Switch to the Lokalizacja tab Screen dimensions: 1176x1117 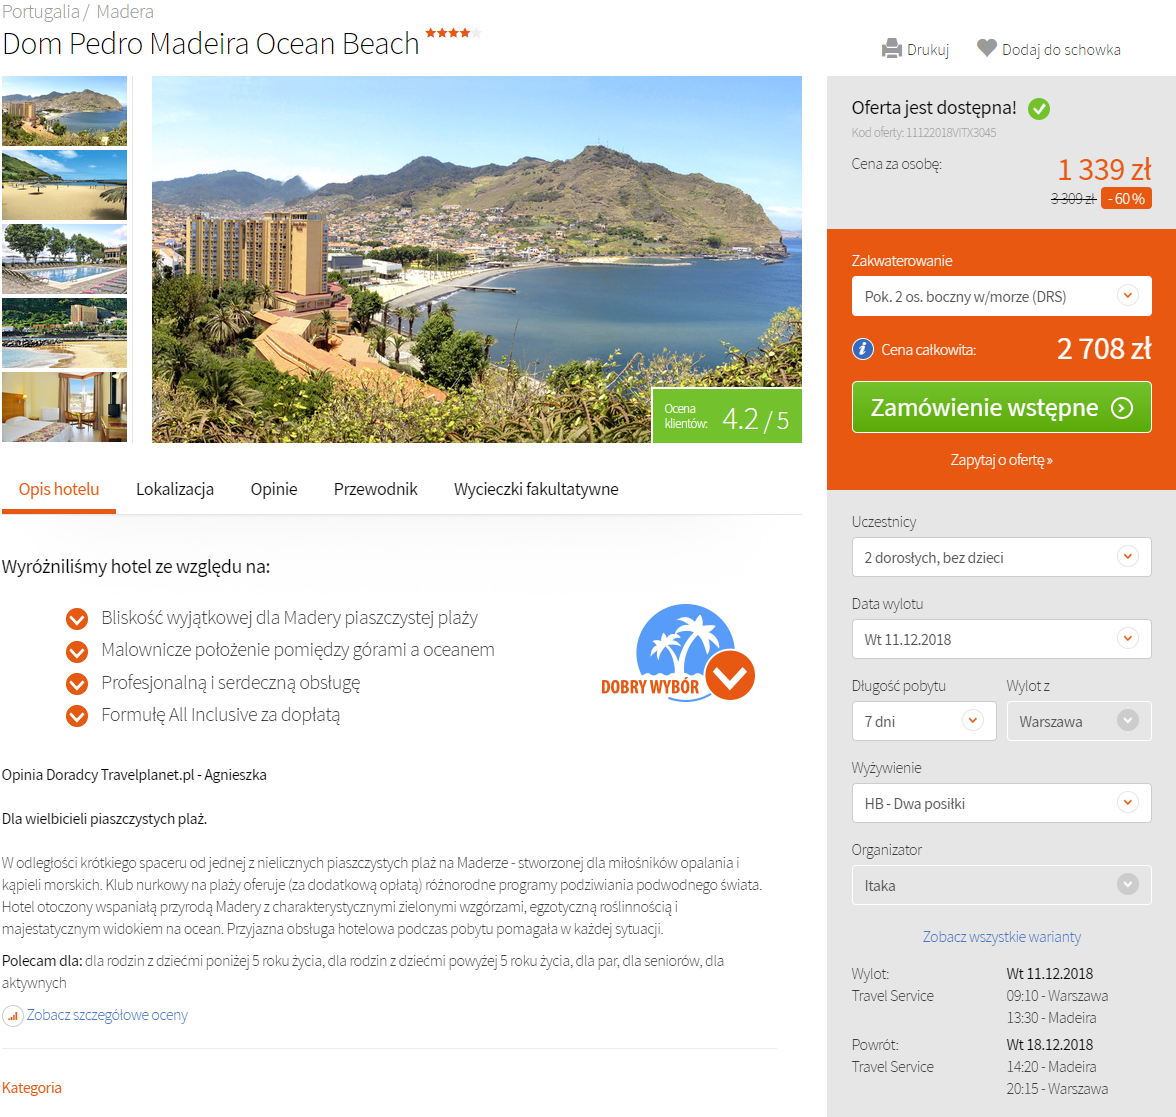(x=175, y=489)
